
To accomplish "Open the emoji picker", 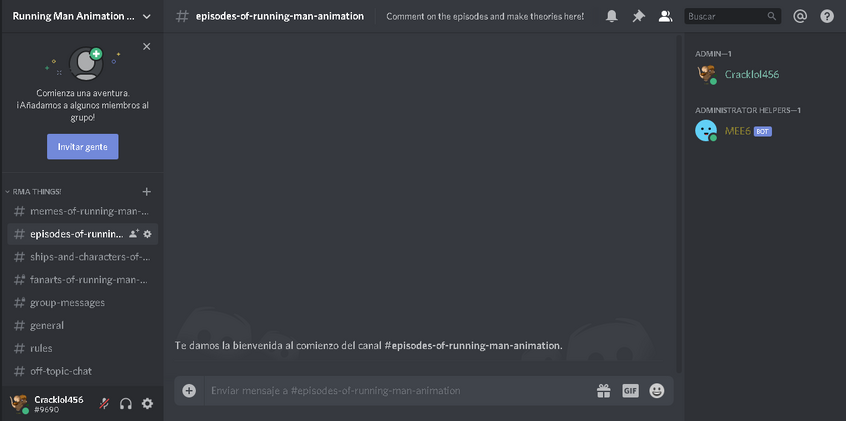I will click(657, 391).
